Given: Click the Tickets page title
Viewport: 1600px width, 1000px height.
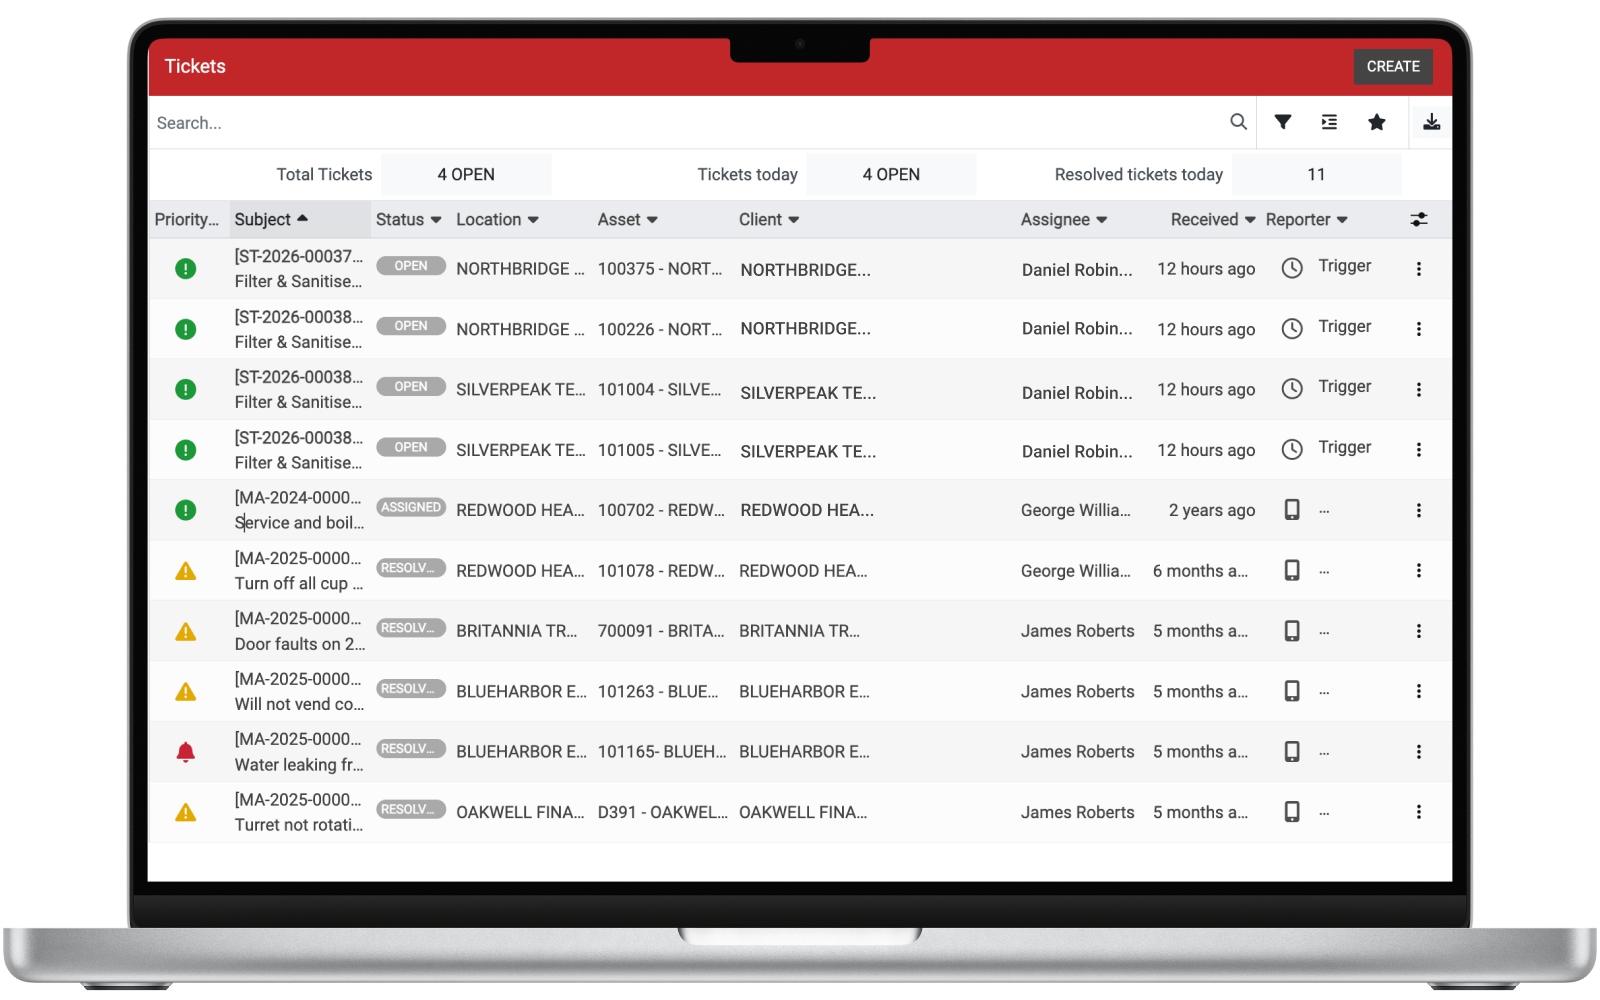Looking at the screenshot, I should click(195, 66).
